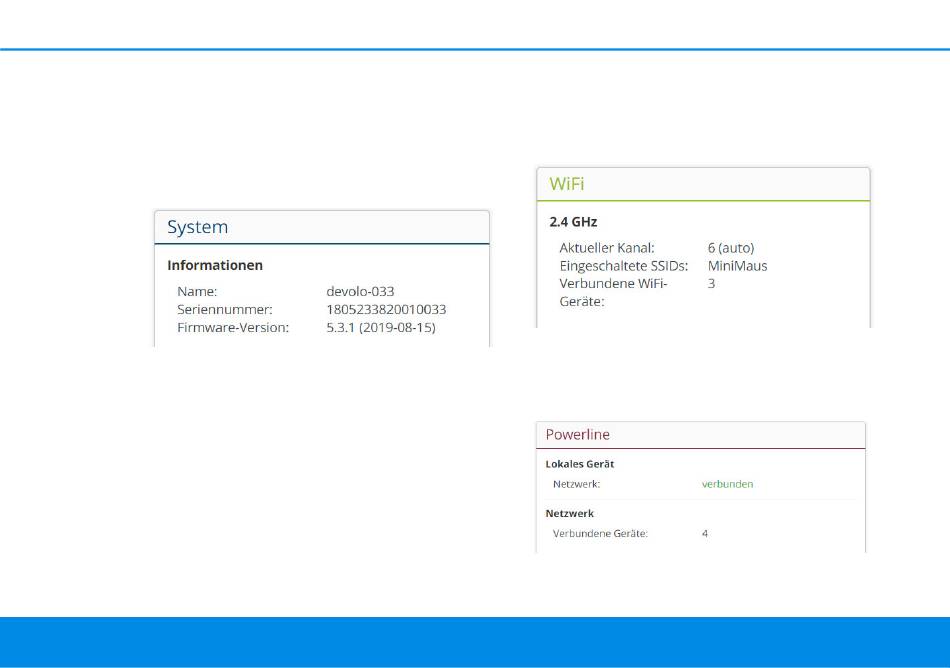Select the SSID name MiniMaus

coord(737,266)
